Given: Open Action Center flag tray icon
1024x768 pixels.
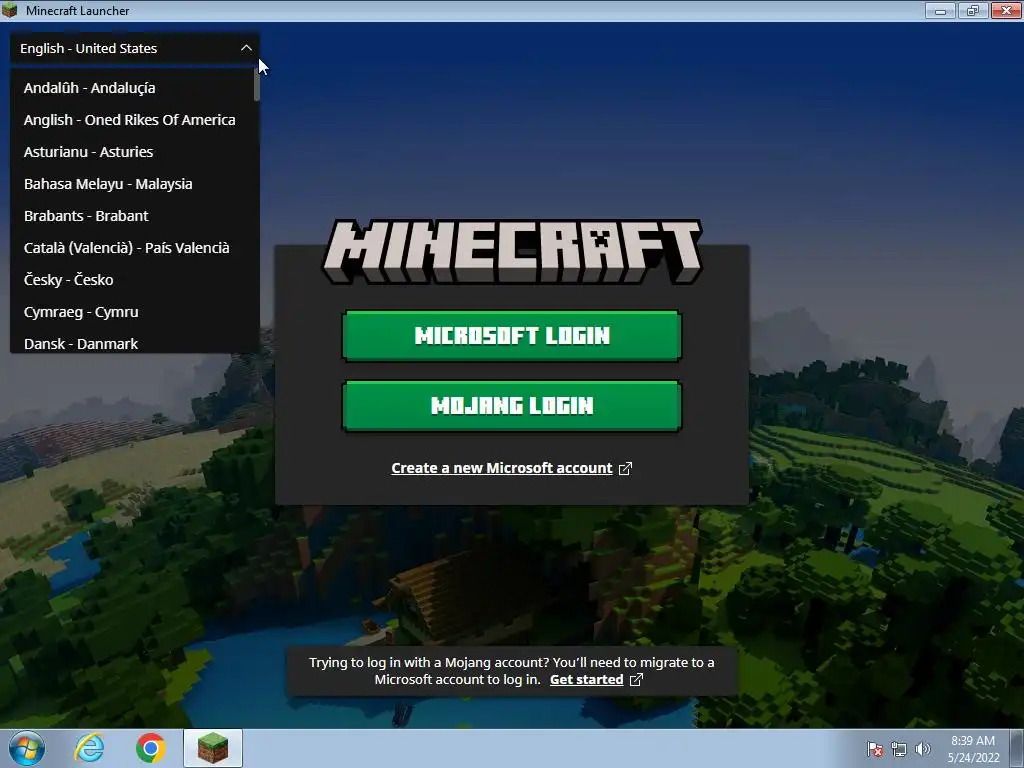Looking at the screenshot, I should pyautogui.click(x=875, y=749).
